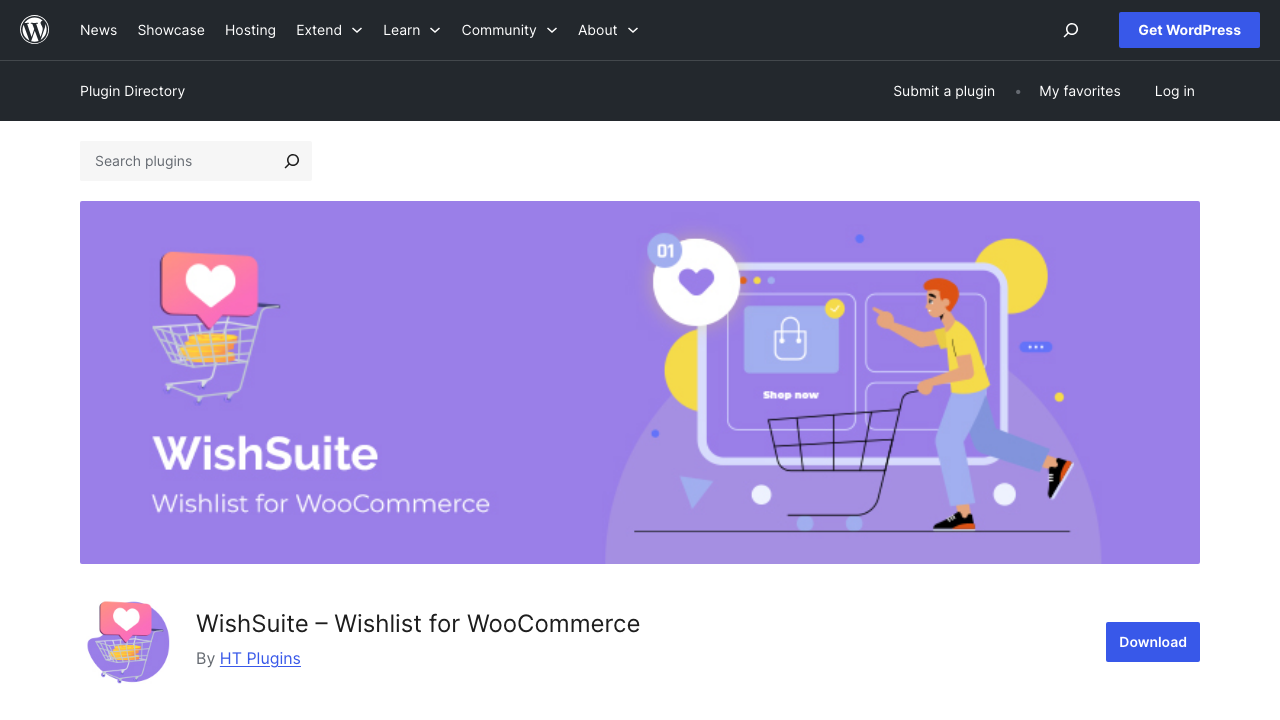
Task: Visit the HT Plugins author link
Action: point(260,658)
